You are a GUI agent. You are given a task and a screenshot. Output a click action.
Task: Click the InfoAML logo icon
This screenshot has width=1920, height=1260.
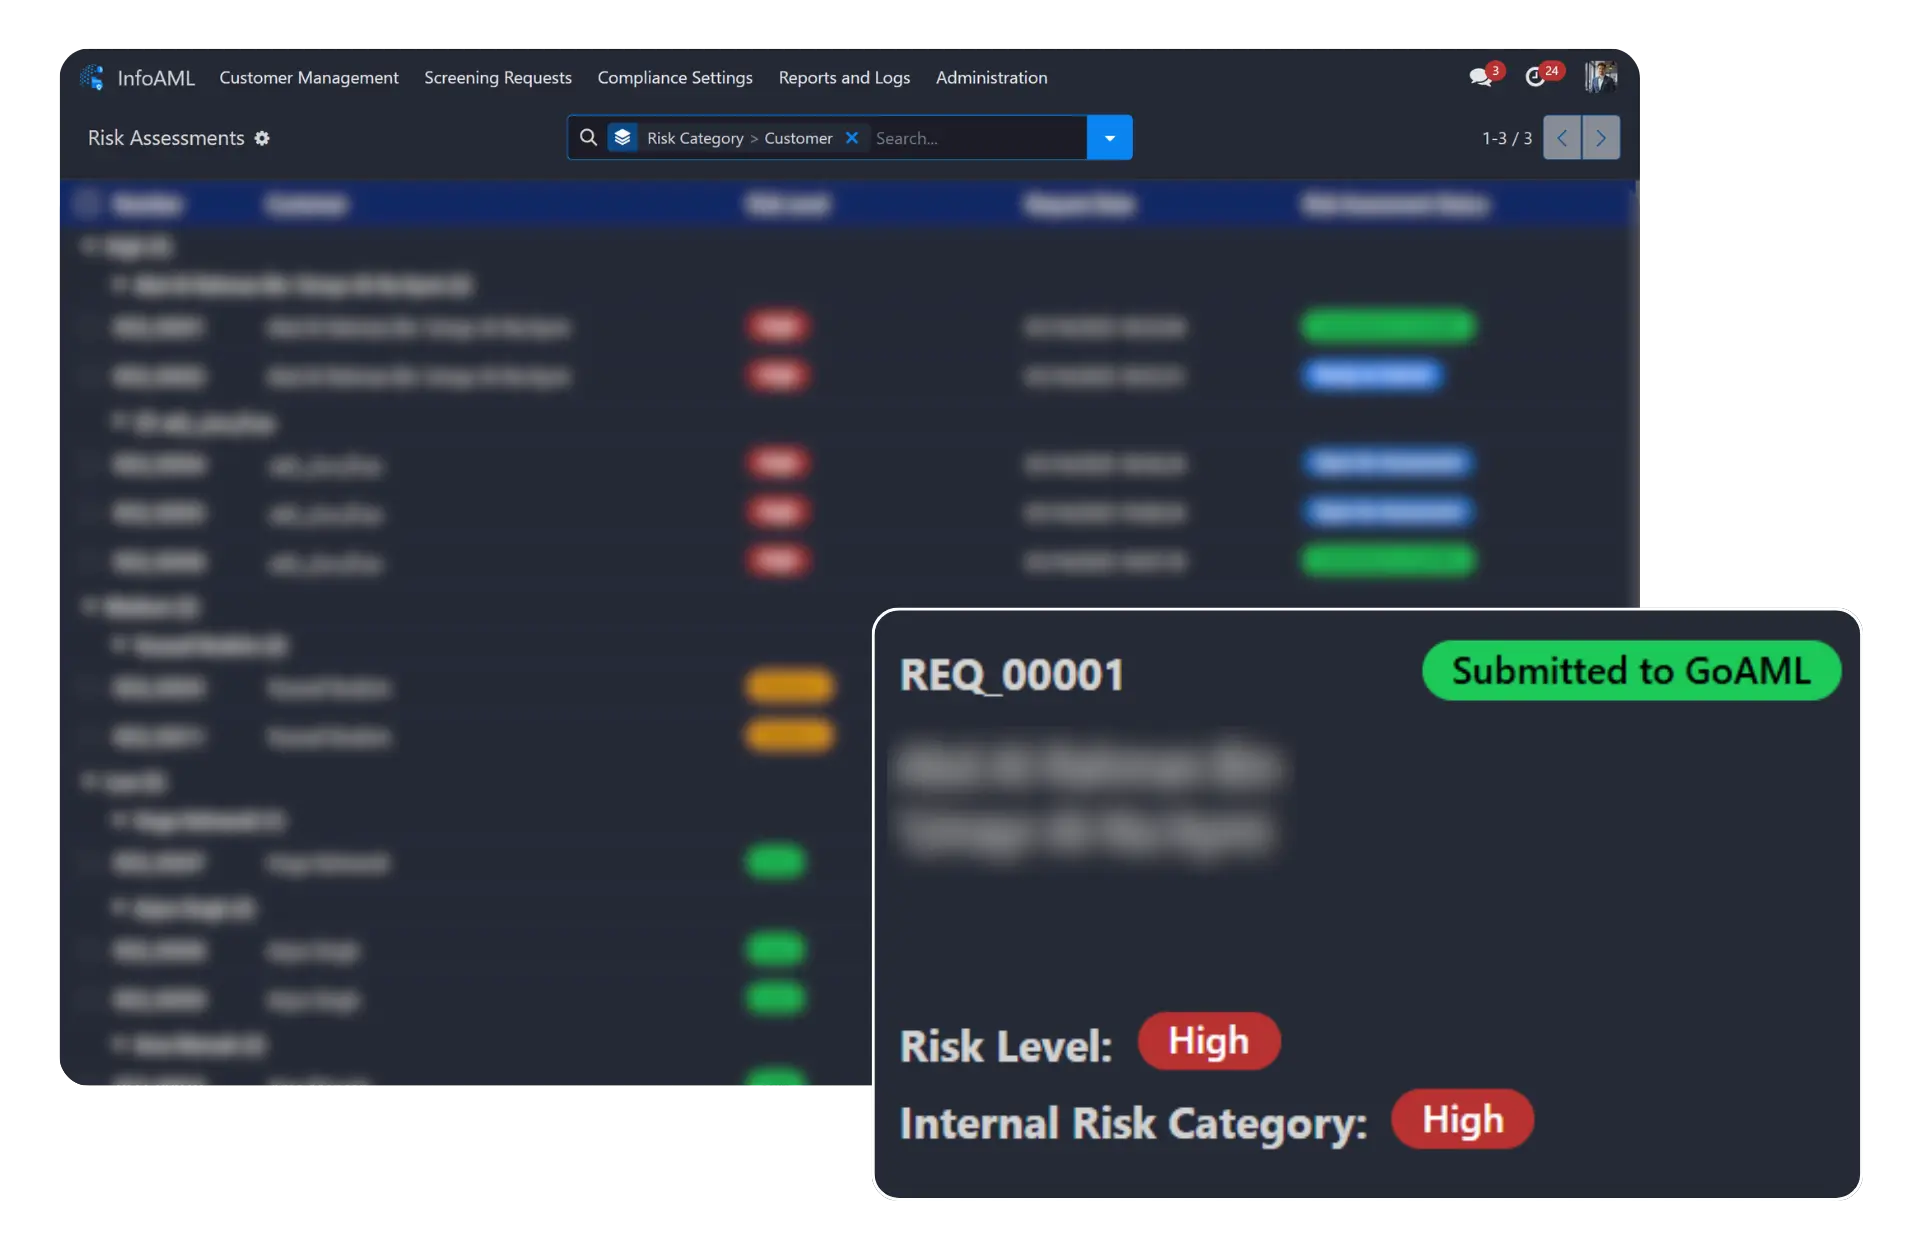pos(93,77)
